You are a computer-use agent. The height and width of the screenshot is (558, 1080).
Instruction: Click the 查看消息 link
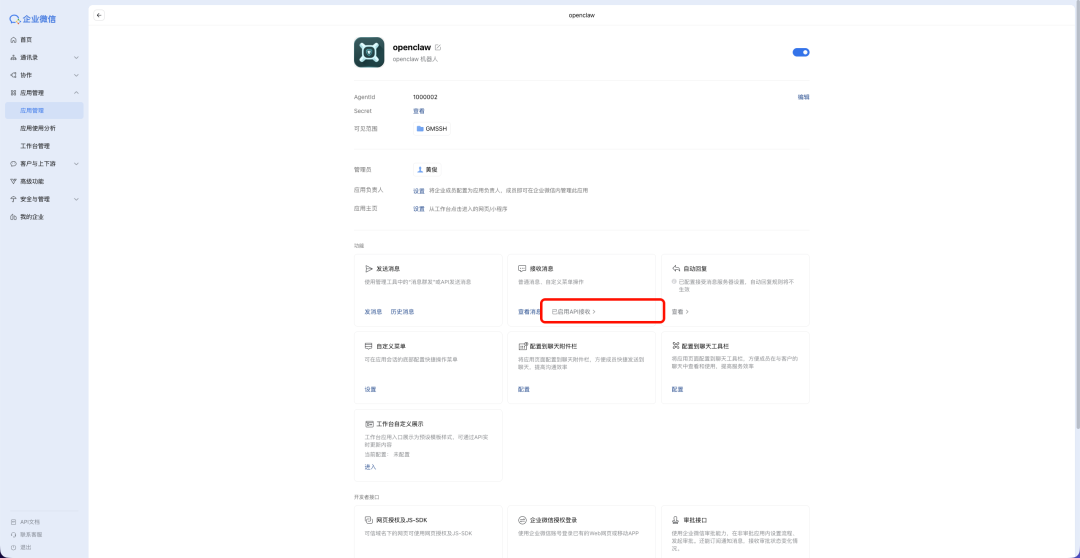coord(530,311)
